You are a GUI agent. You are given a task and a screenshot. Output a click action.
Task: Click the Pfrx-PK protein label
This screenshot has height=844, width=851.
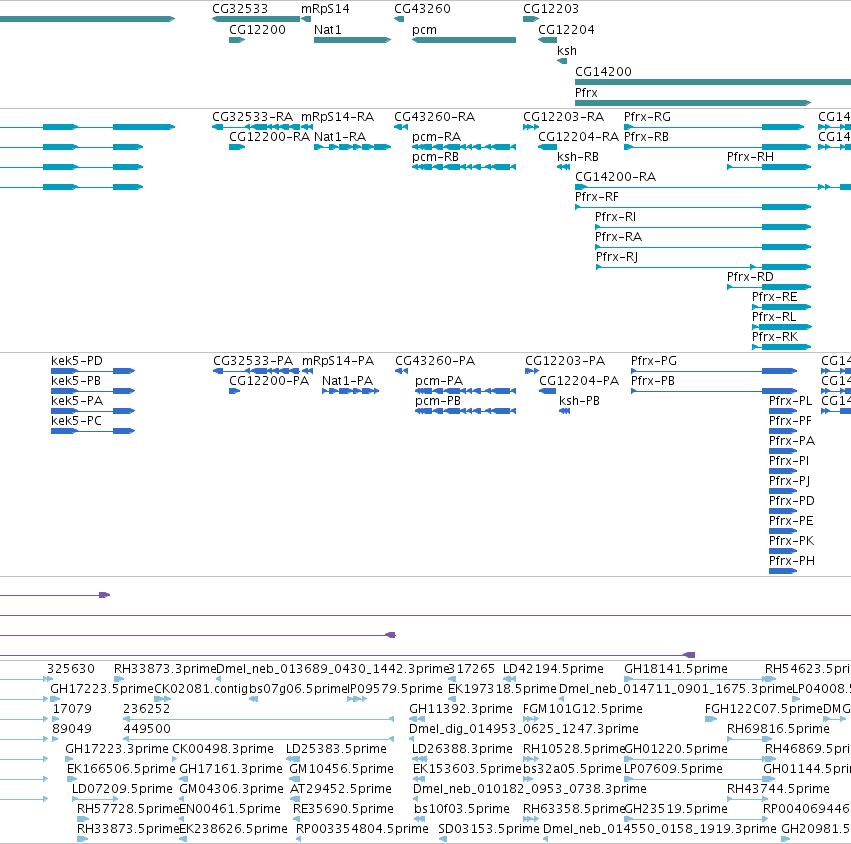coord(791,541)
